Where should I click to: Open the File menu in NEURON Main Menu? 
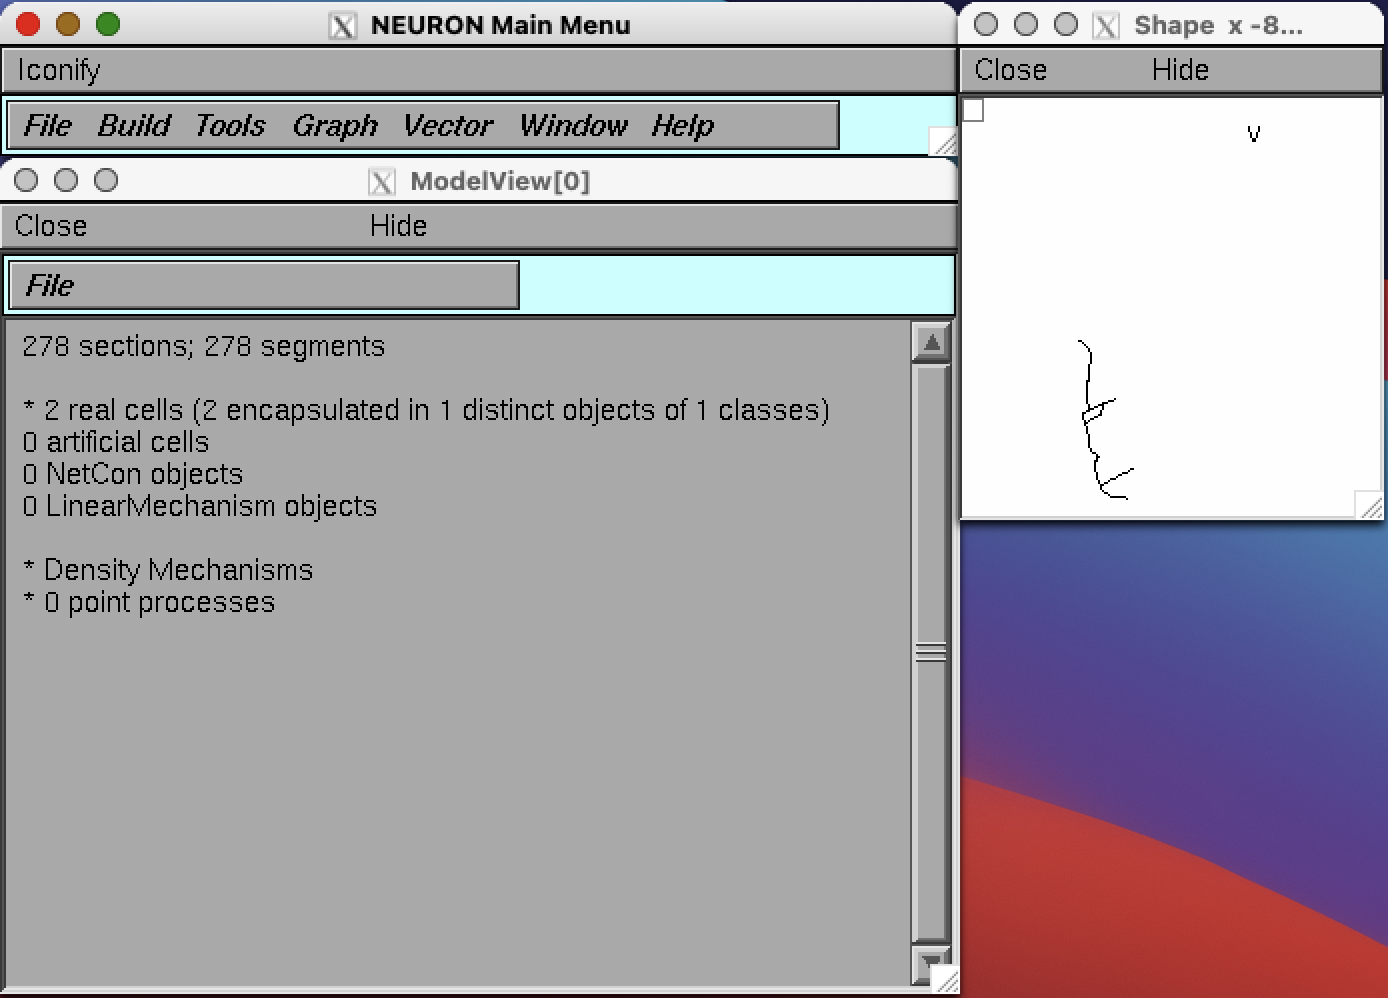47,126
